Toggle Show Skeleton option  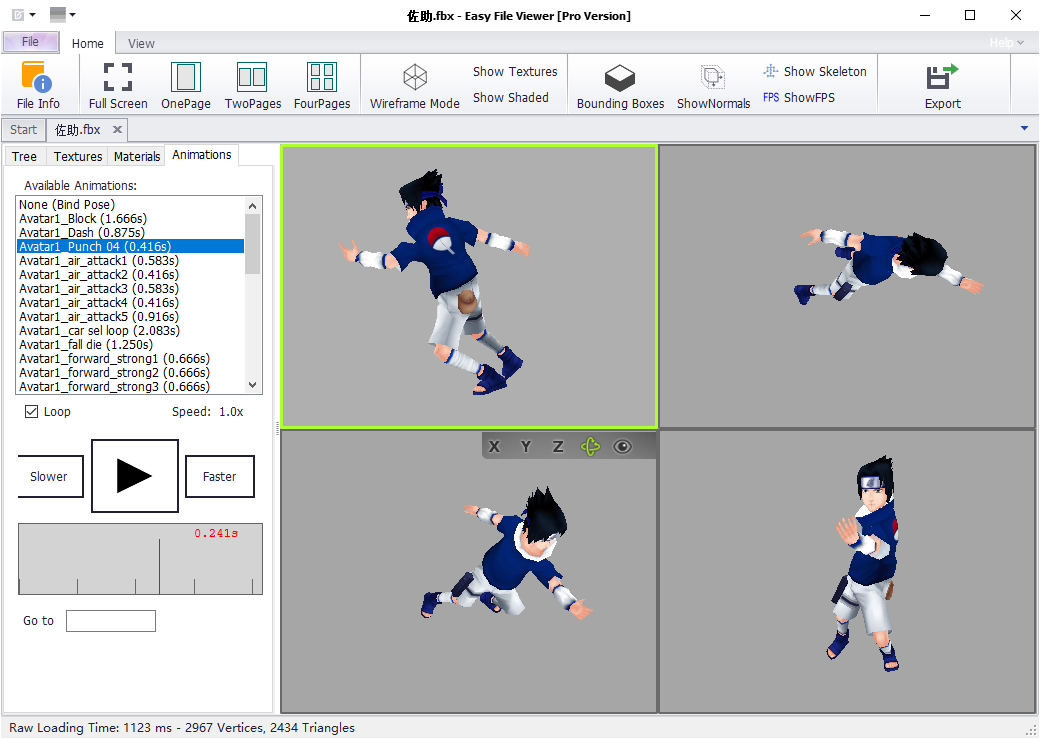[814, 71]
